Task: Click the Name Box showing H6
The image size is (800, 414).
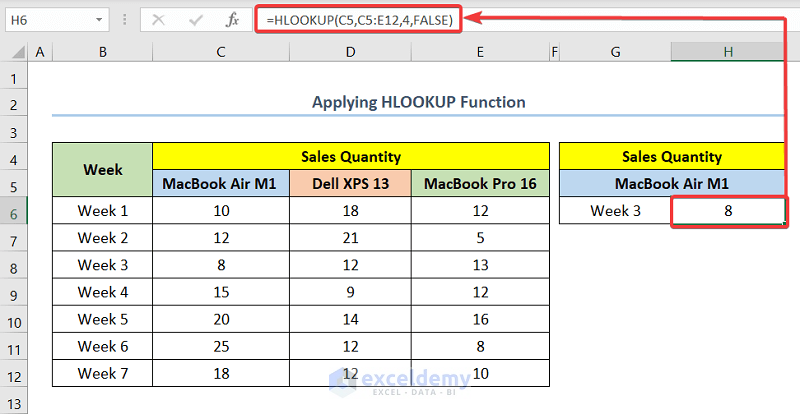Action: click(56, 20)
